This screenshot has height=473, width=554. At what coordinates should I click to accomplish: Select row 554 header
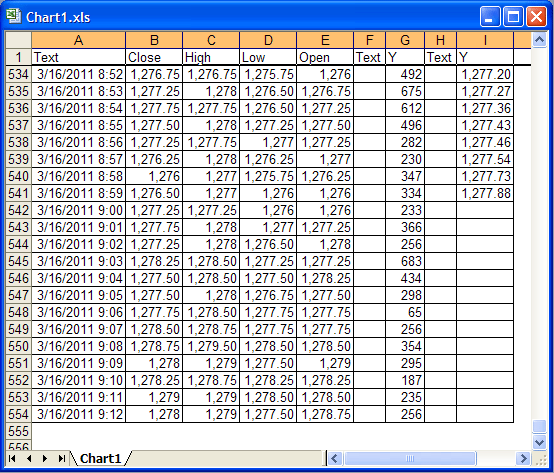18,414
